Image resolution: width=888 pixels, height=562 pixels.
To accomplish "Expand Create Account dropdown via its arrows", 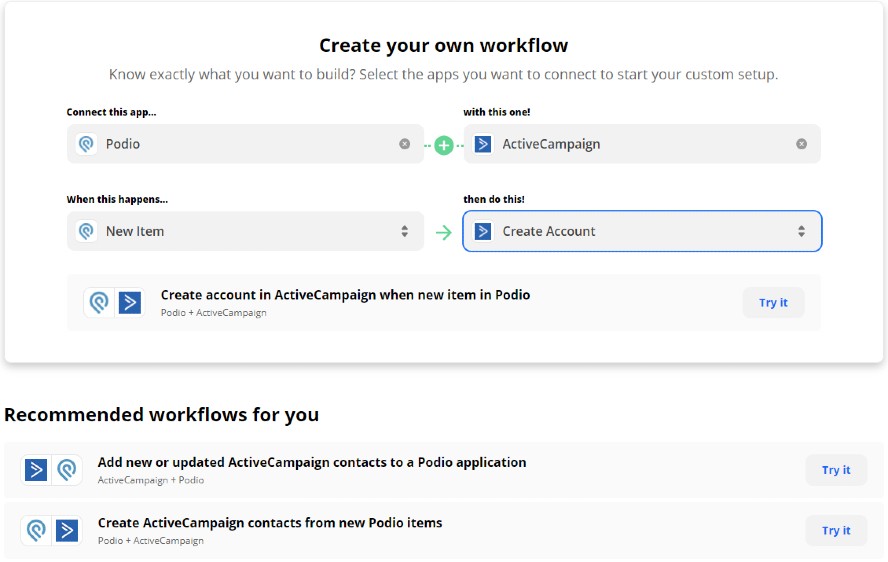I will (801, 231).
